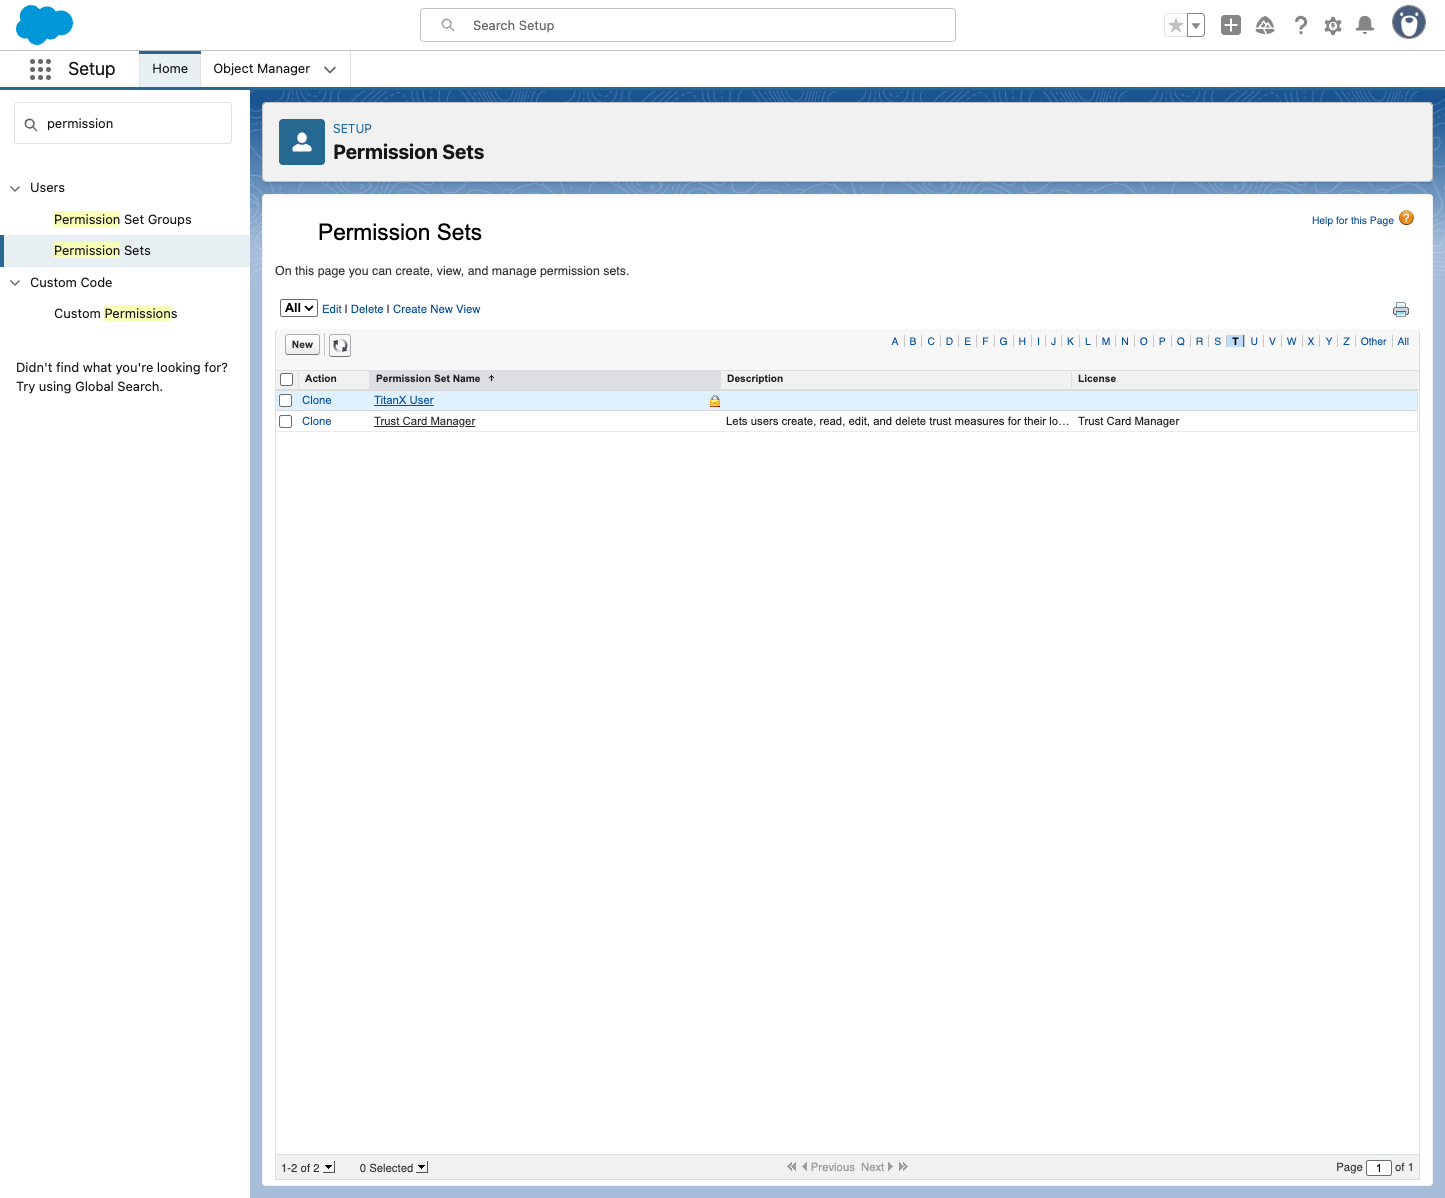Go to the last page arrow
1445x1198 pixels.
click(903, 1167)
